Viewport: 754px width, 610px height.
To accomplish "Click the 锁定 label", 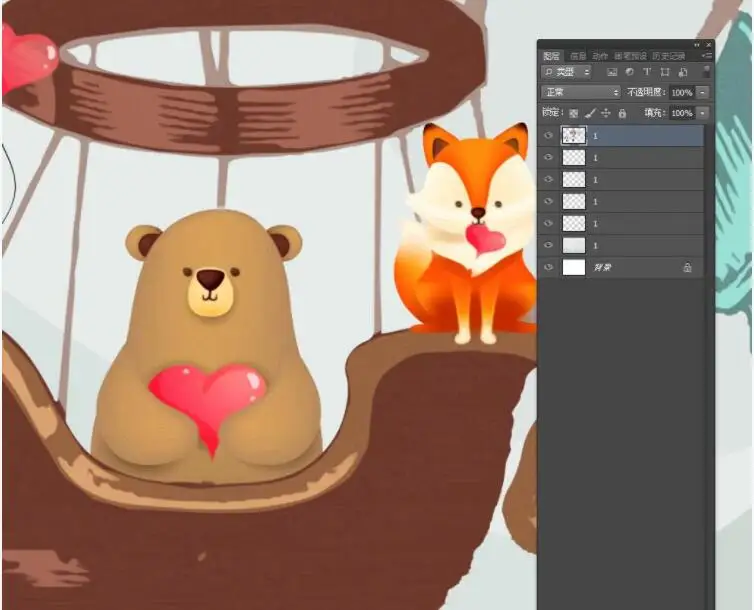I will (x=552, y=113).
